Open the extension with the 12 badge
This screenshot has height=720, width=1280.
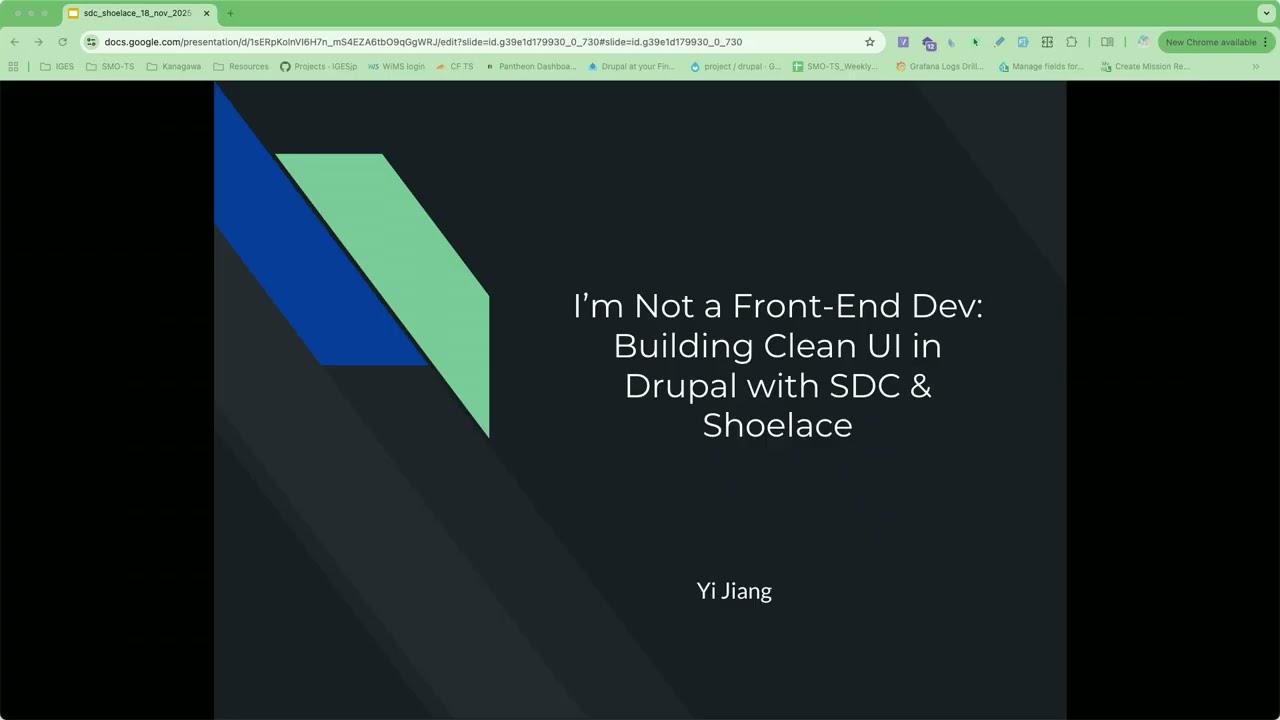928,42
